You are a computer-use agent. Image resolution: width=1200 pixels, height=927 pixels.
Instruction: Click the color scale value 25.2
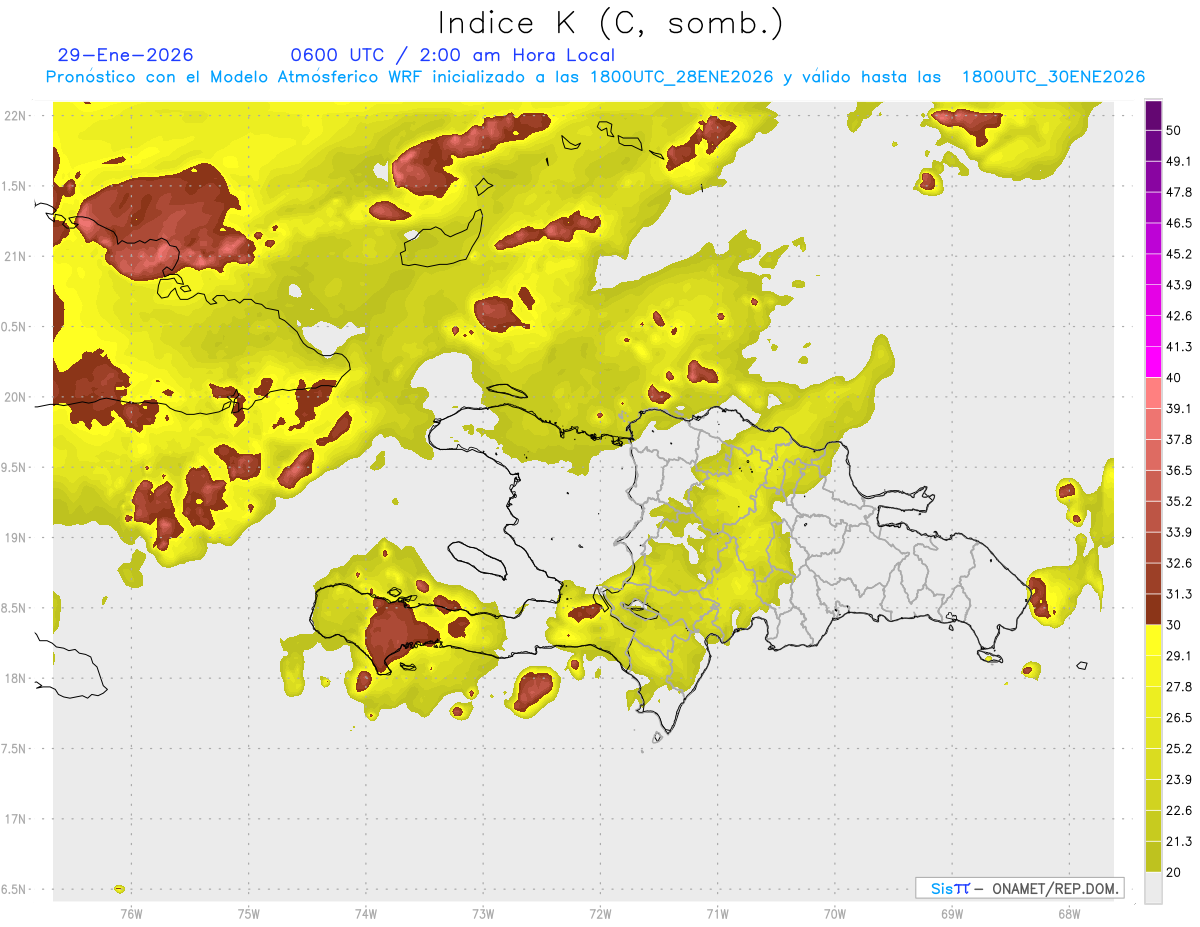point(1179,749)
